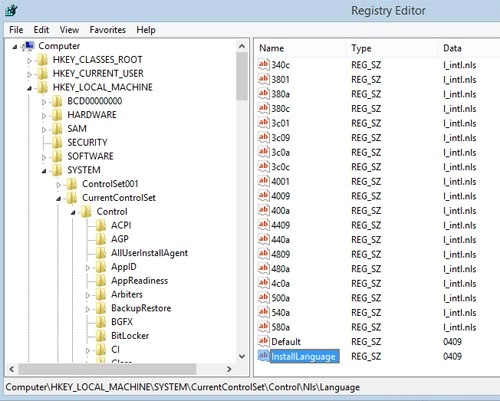Image resolution: width=500 pixels, height=401 pixels.
Task: Click the string value icon for 500a
Action: [x=263, y=297]
